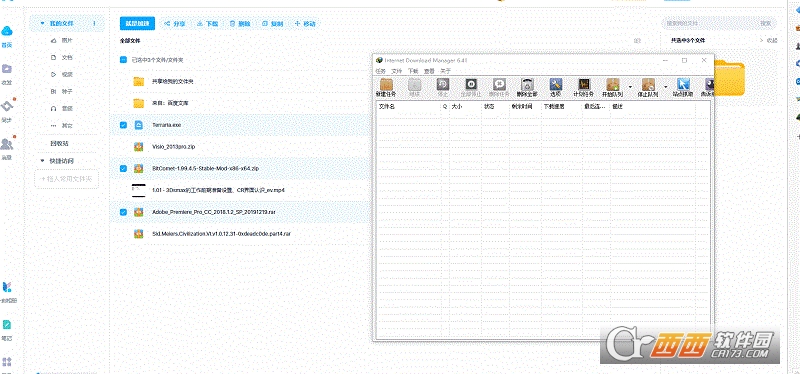The width and height of the screenshot is (800, 374).
Task: Collapse the 我的文件 tree triangle
Action: 42,23
